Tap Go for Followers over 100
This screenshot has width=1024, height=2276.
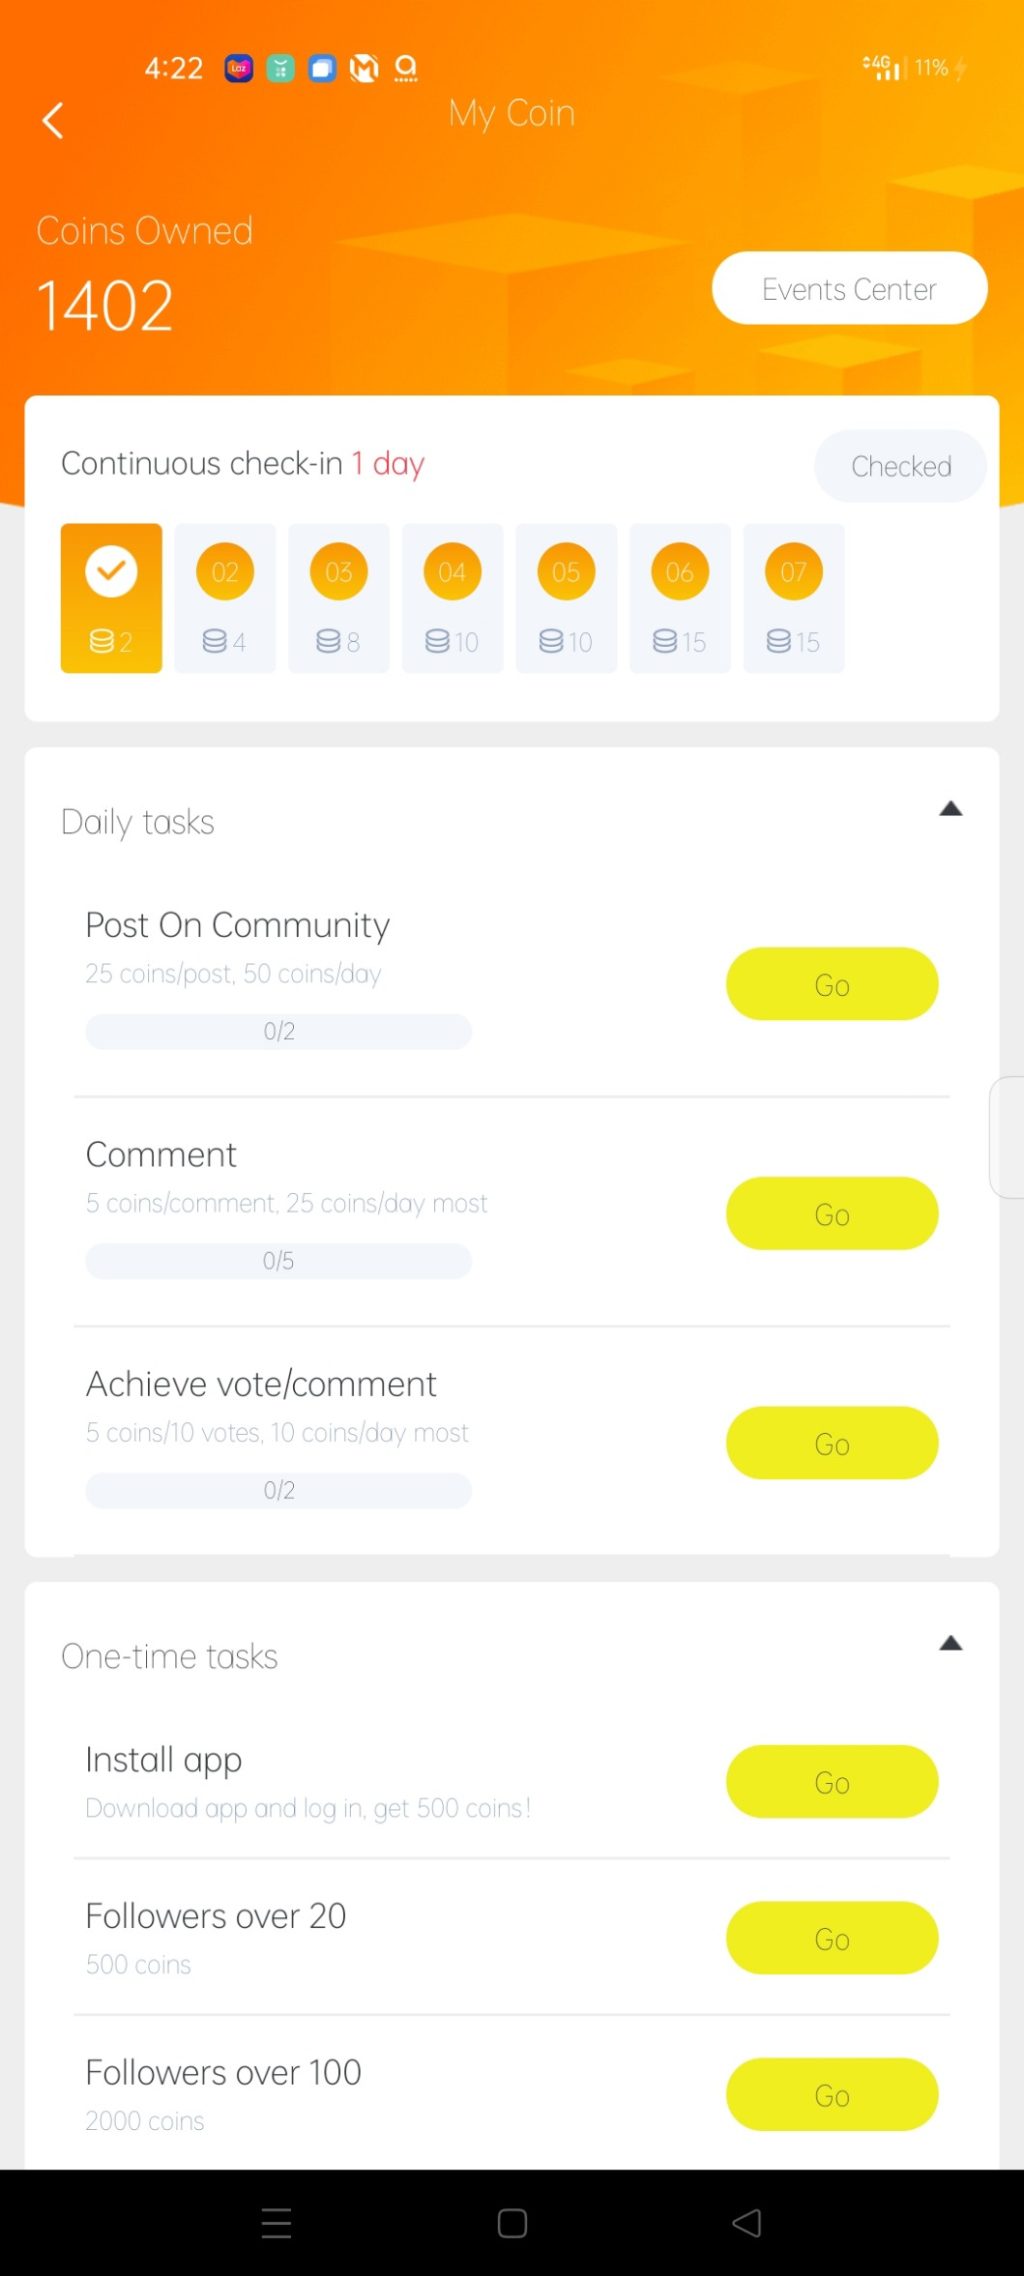click(832, 2095)
